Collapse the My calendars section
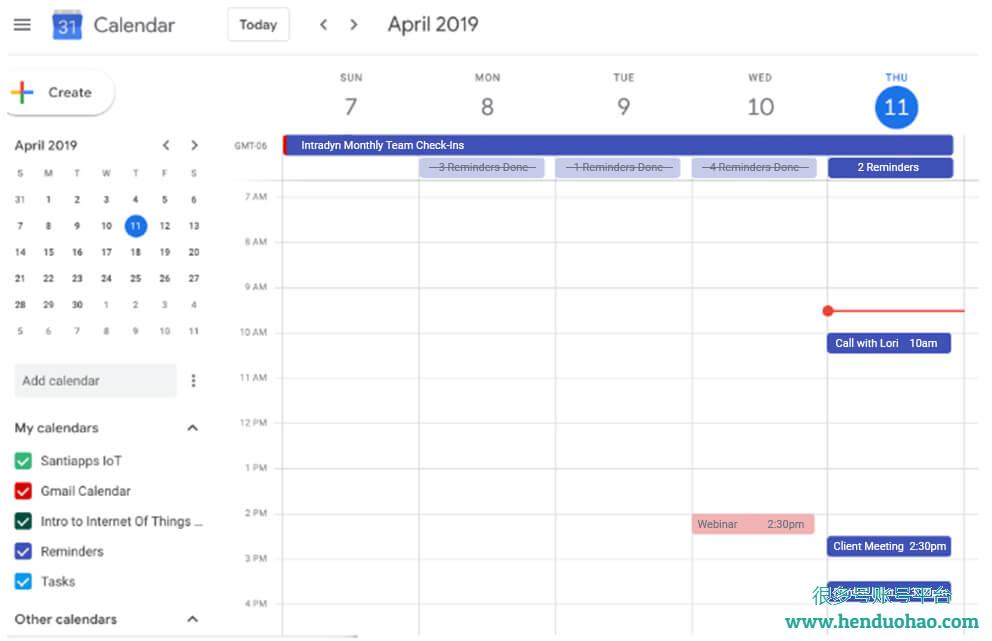The image size is (992, 641). (193, 428)
